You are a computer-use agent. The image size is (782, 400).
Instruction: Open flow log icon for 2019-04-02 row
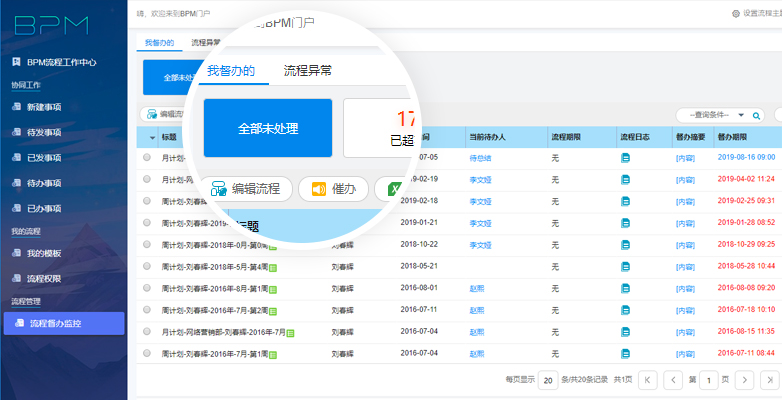tap(625, 179)
